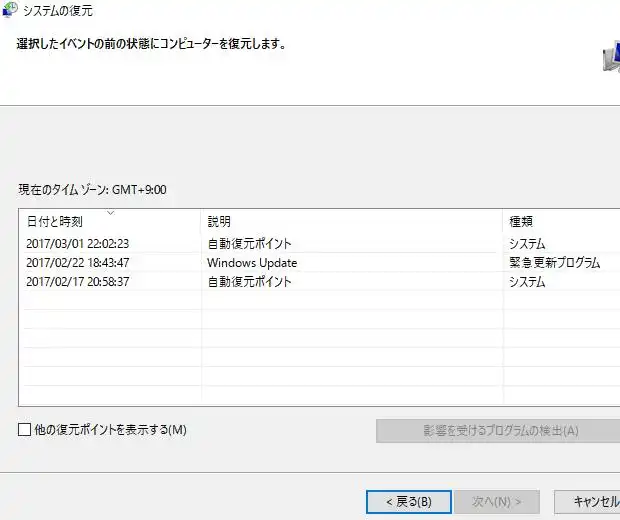Go back with the 戻る(B) button
The height and width of the screenshot is (520, 620).
(409, 502)
